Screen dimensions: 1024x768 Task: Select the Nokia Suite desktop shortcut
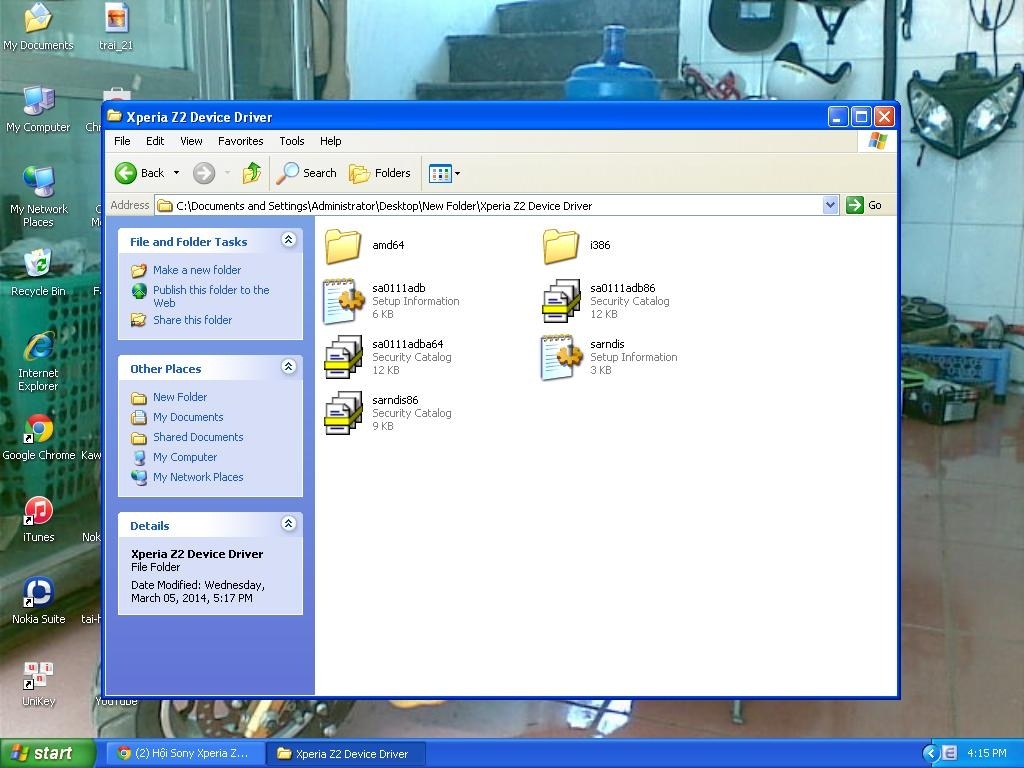(x=39, y=601)
